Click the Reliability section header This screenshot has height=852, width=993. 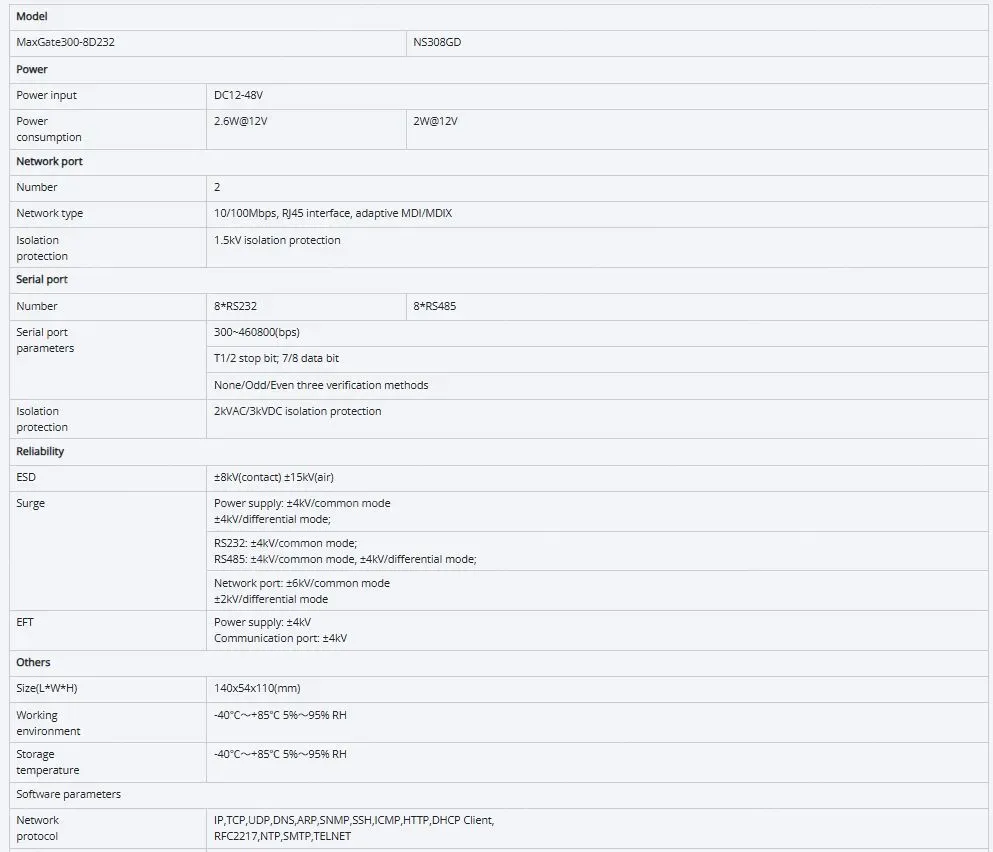pos(40,451)
